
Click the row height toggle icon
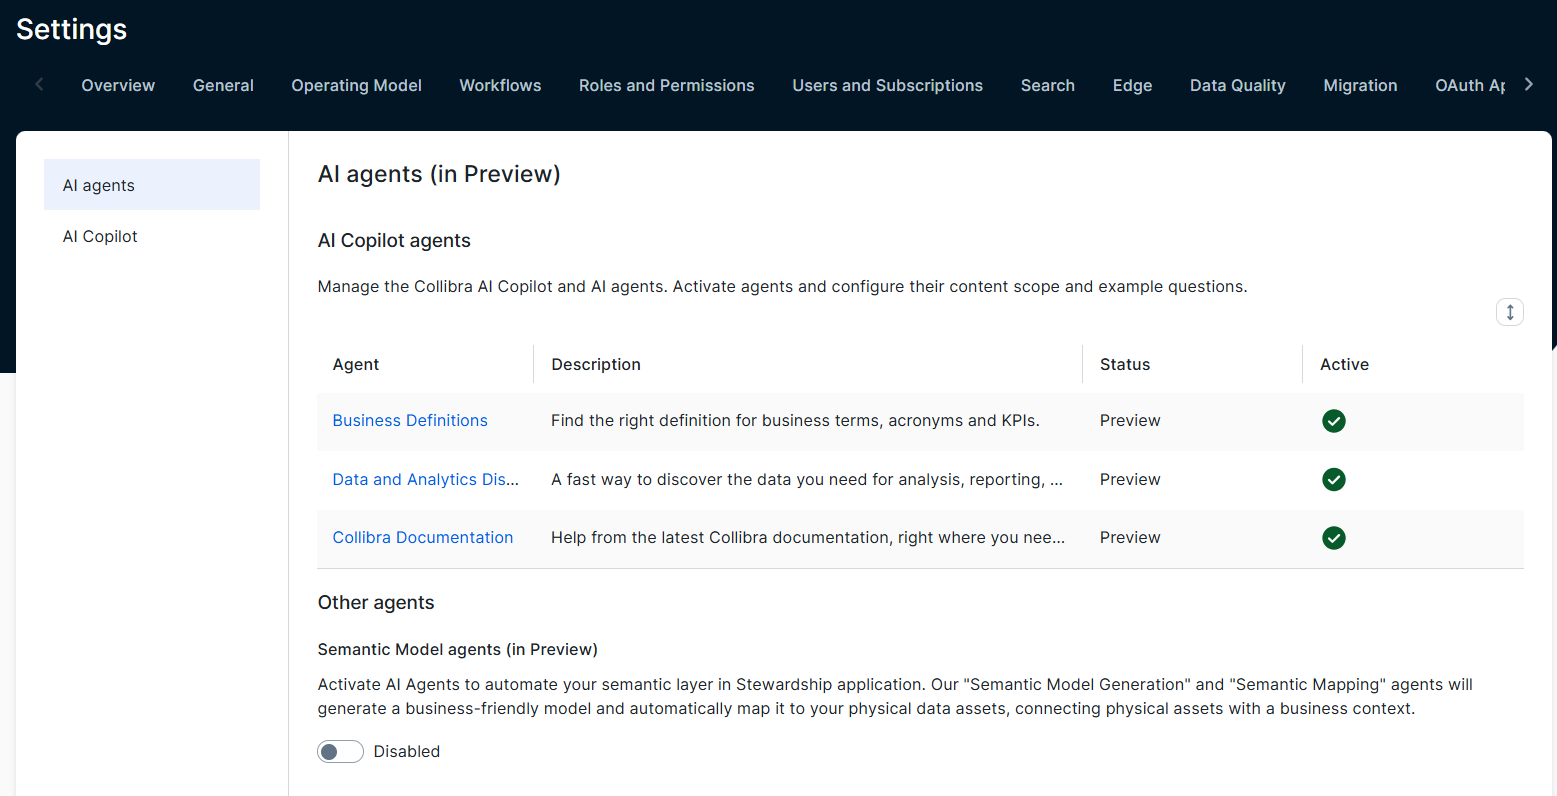pyautogui.click(x=1509, y=312)
